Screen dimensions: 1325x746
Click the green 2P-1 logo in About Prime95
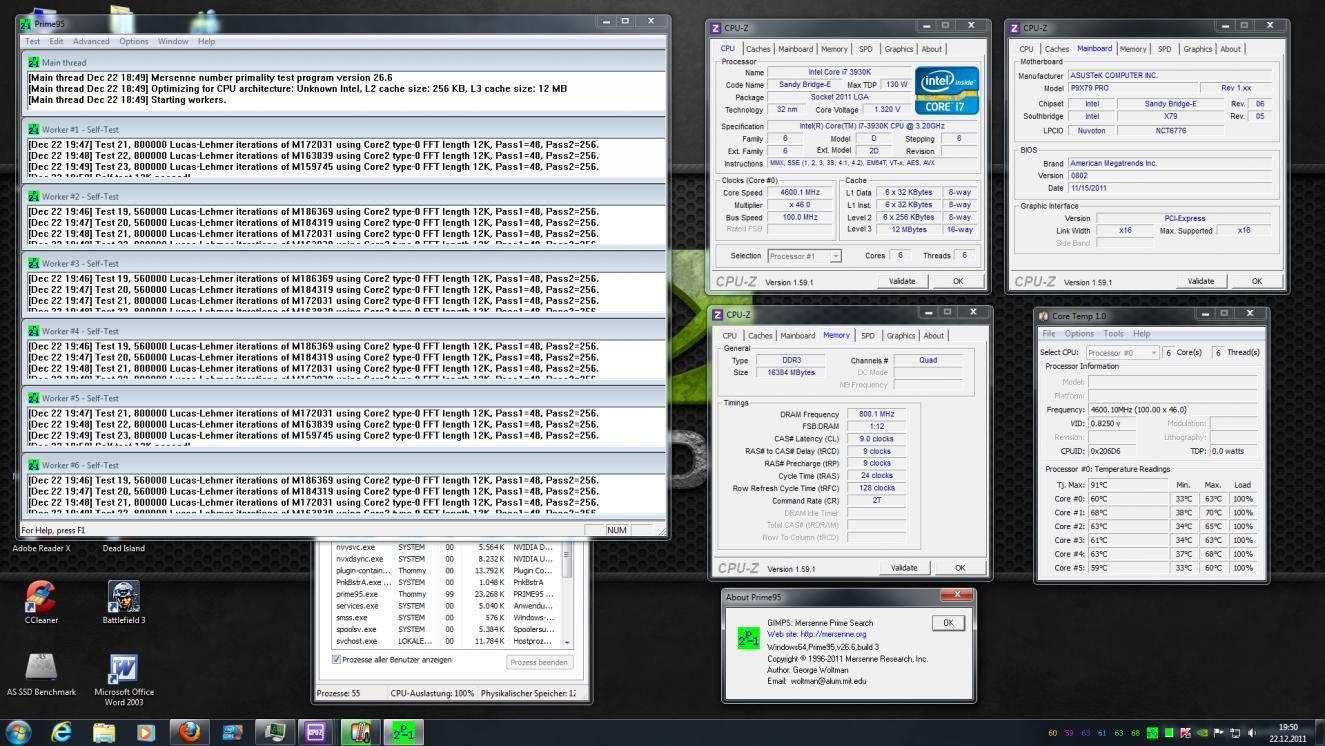748,637
